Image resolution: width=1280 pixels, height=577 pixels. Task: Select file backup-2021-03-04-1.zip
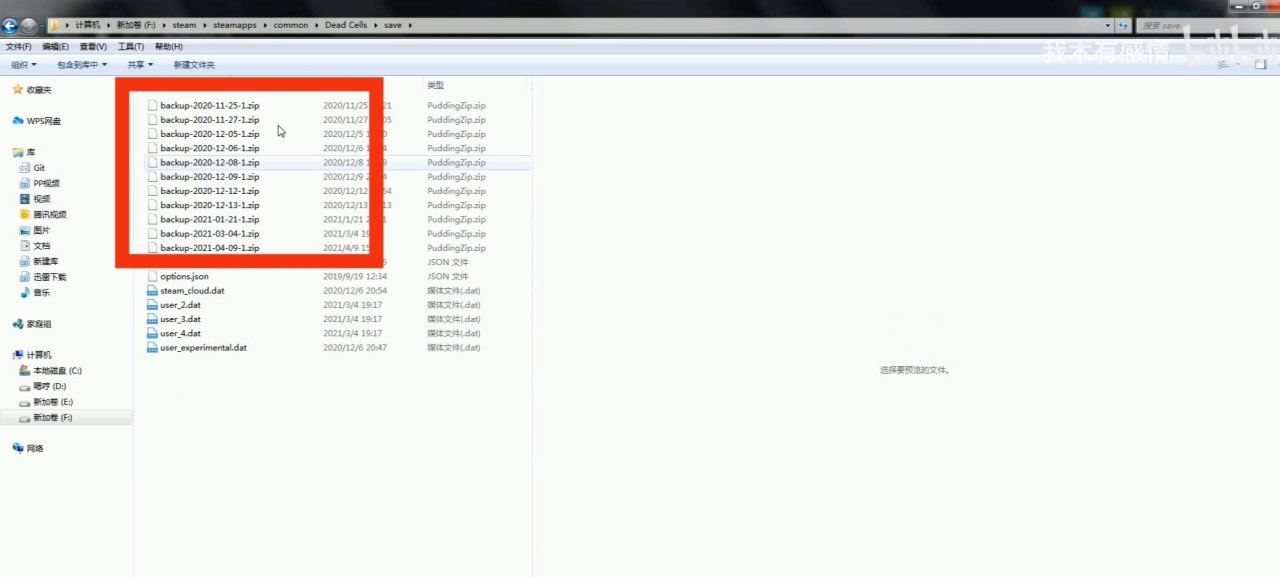coord(210,233)
